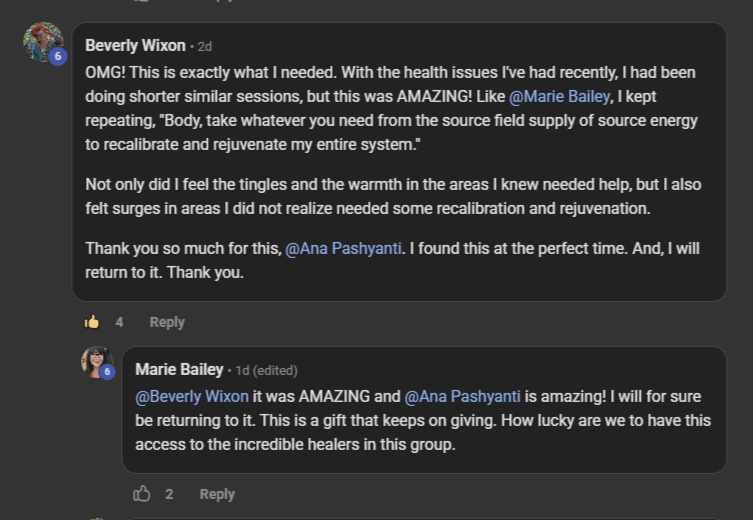The image size is (753, 520).
Task: Open the @Ana Pashyanti mention in Beverly's comment
Action: click(x=344, y=248)
